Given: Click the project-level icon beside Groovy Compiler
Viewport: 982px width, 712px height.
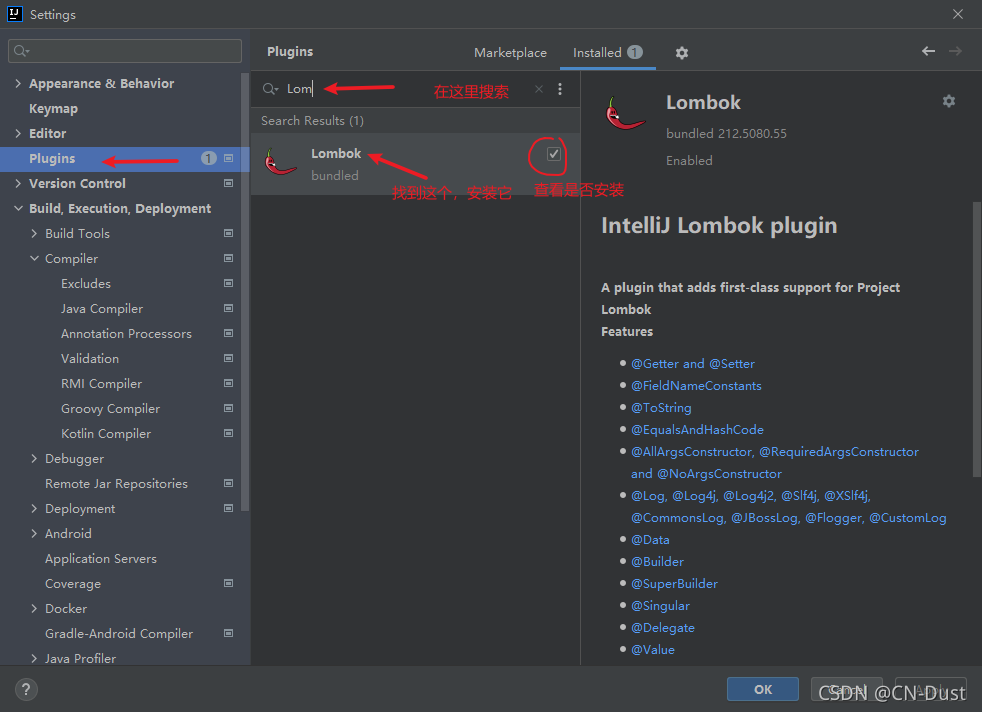Looking at the screenshot, I should [x=229, y=408].
